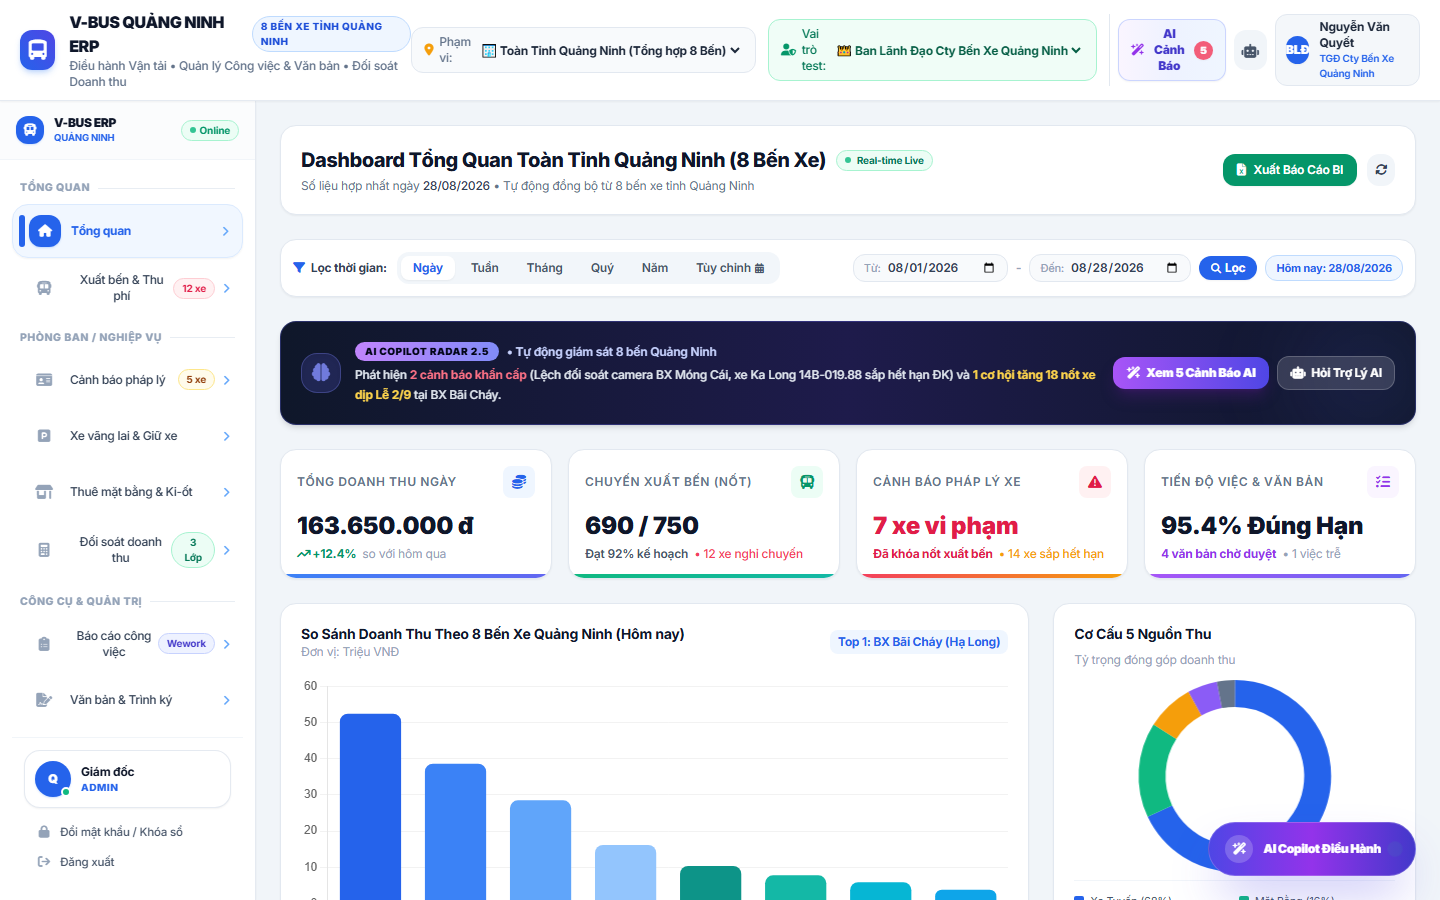Click the 8 Bến Xe Tỉnh Quảng Ninh badge

[x=330, y=34]
